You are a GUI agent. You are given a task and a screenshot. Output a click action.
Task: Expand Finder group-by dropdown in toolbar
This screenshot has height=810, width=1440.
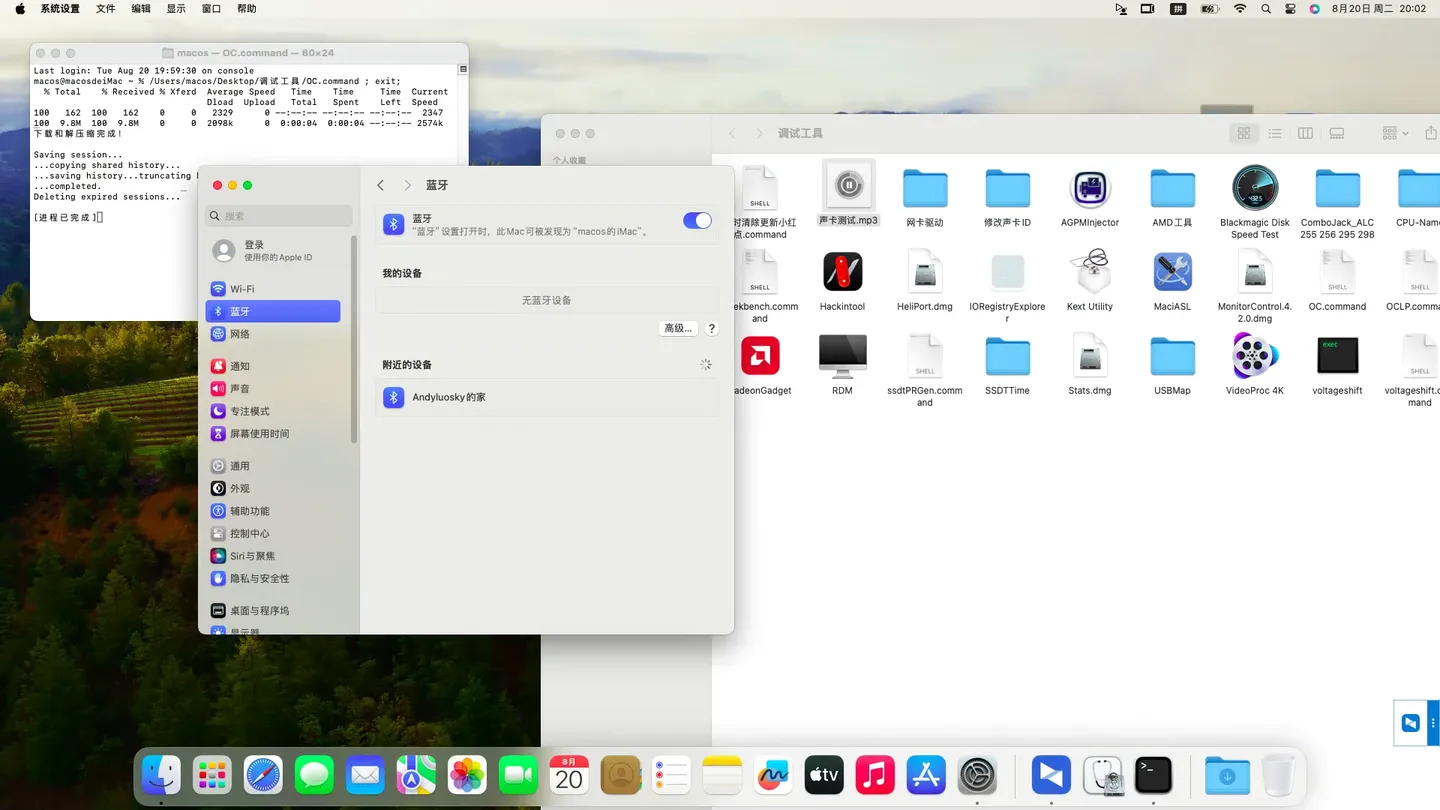click(1394, 133)
